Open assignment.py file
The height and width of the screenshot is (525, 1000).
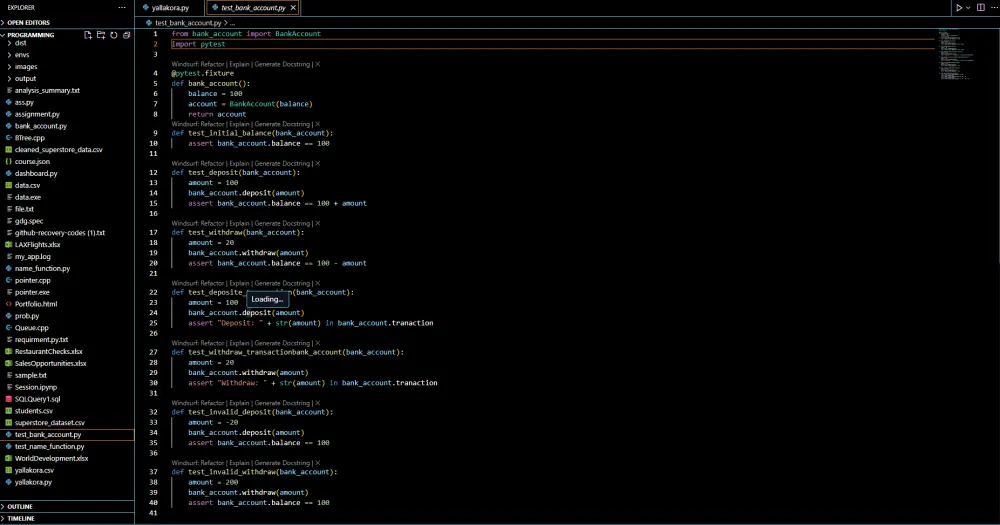[x=37, y=114]
